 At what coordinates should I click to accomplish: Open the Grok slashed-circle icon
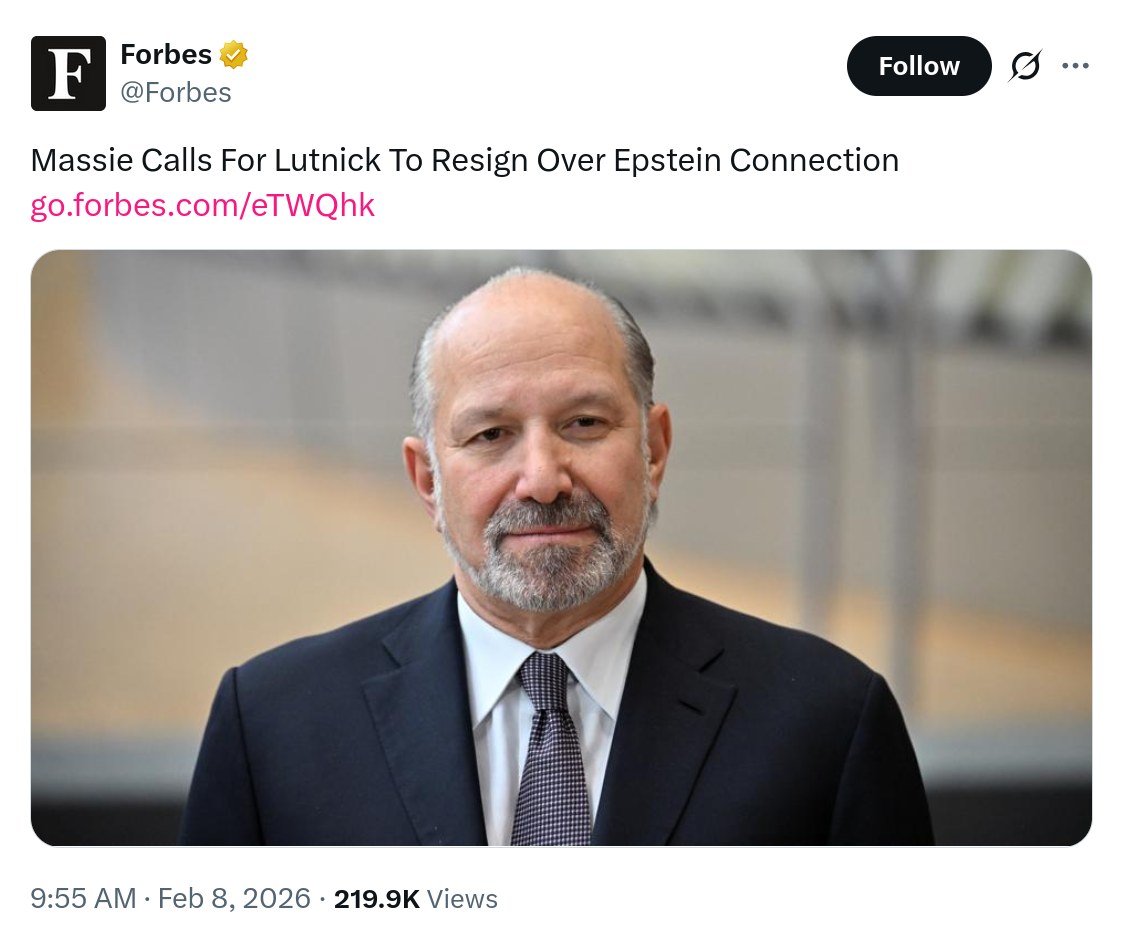point(1024,66)
